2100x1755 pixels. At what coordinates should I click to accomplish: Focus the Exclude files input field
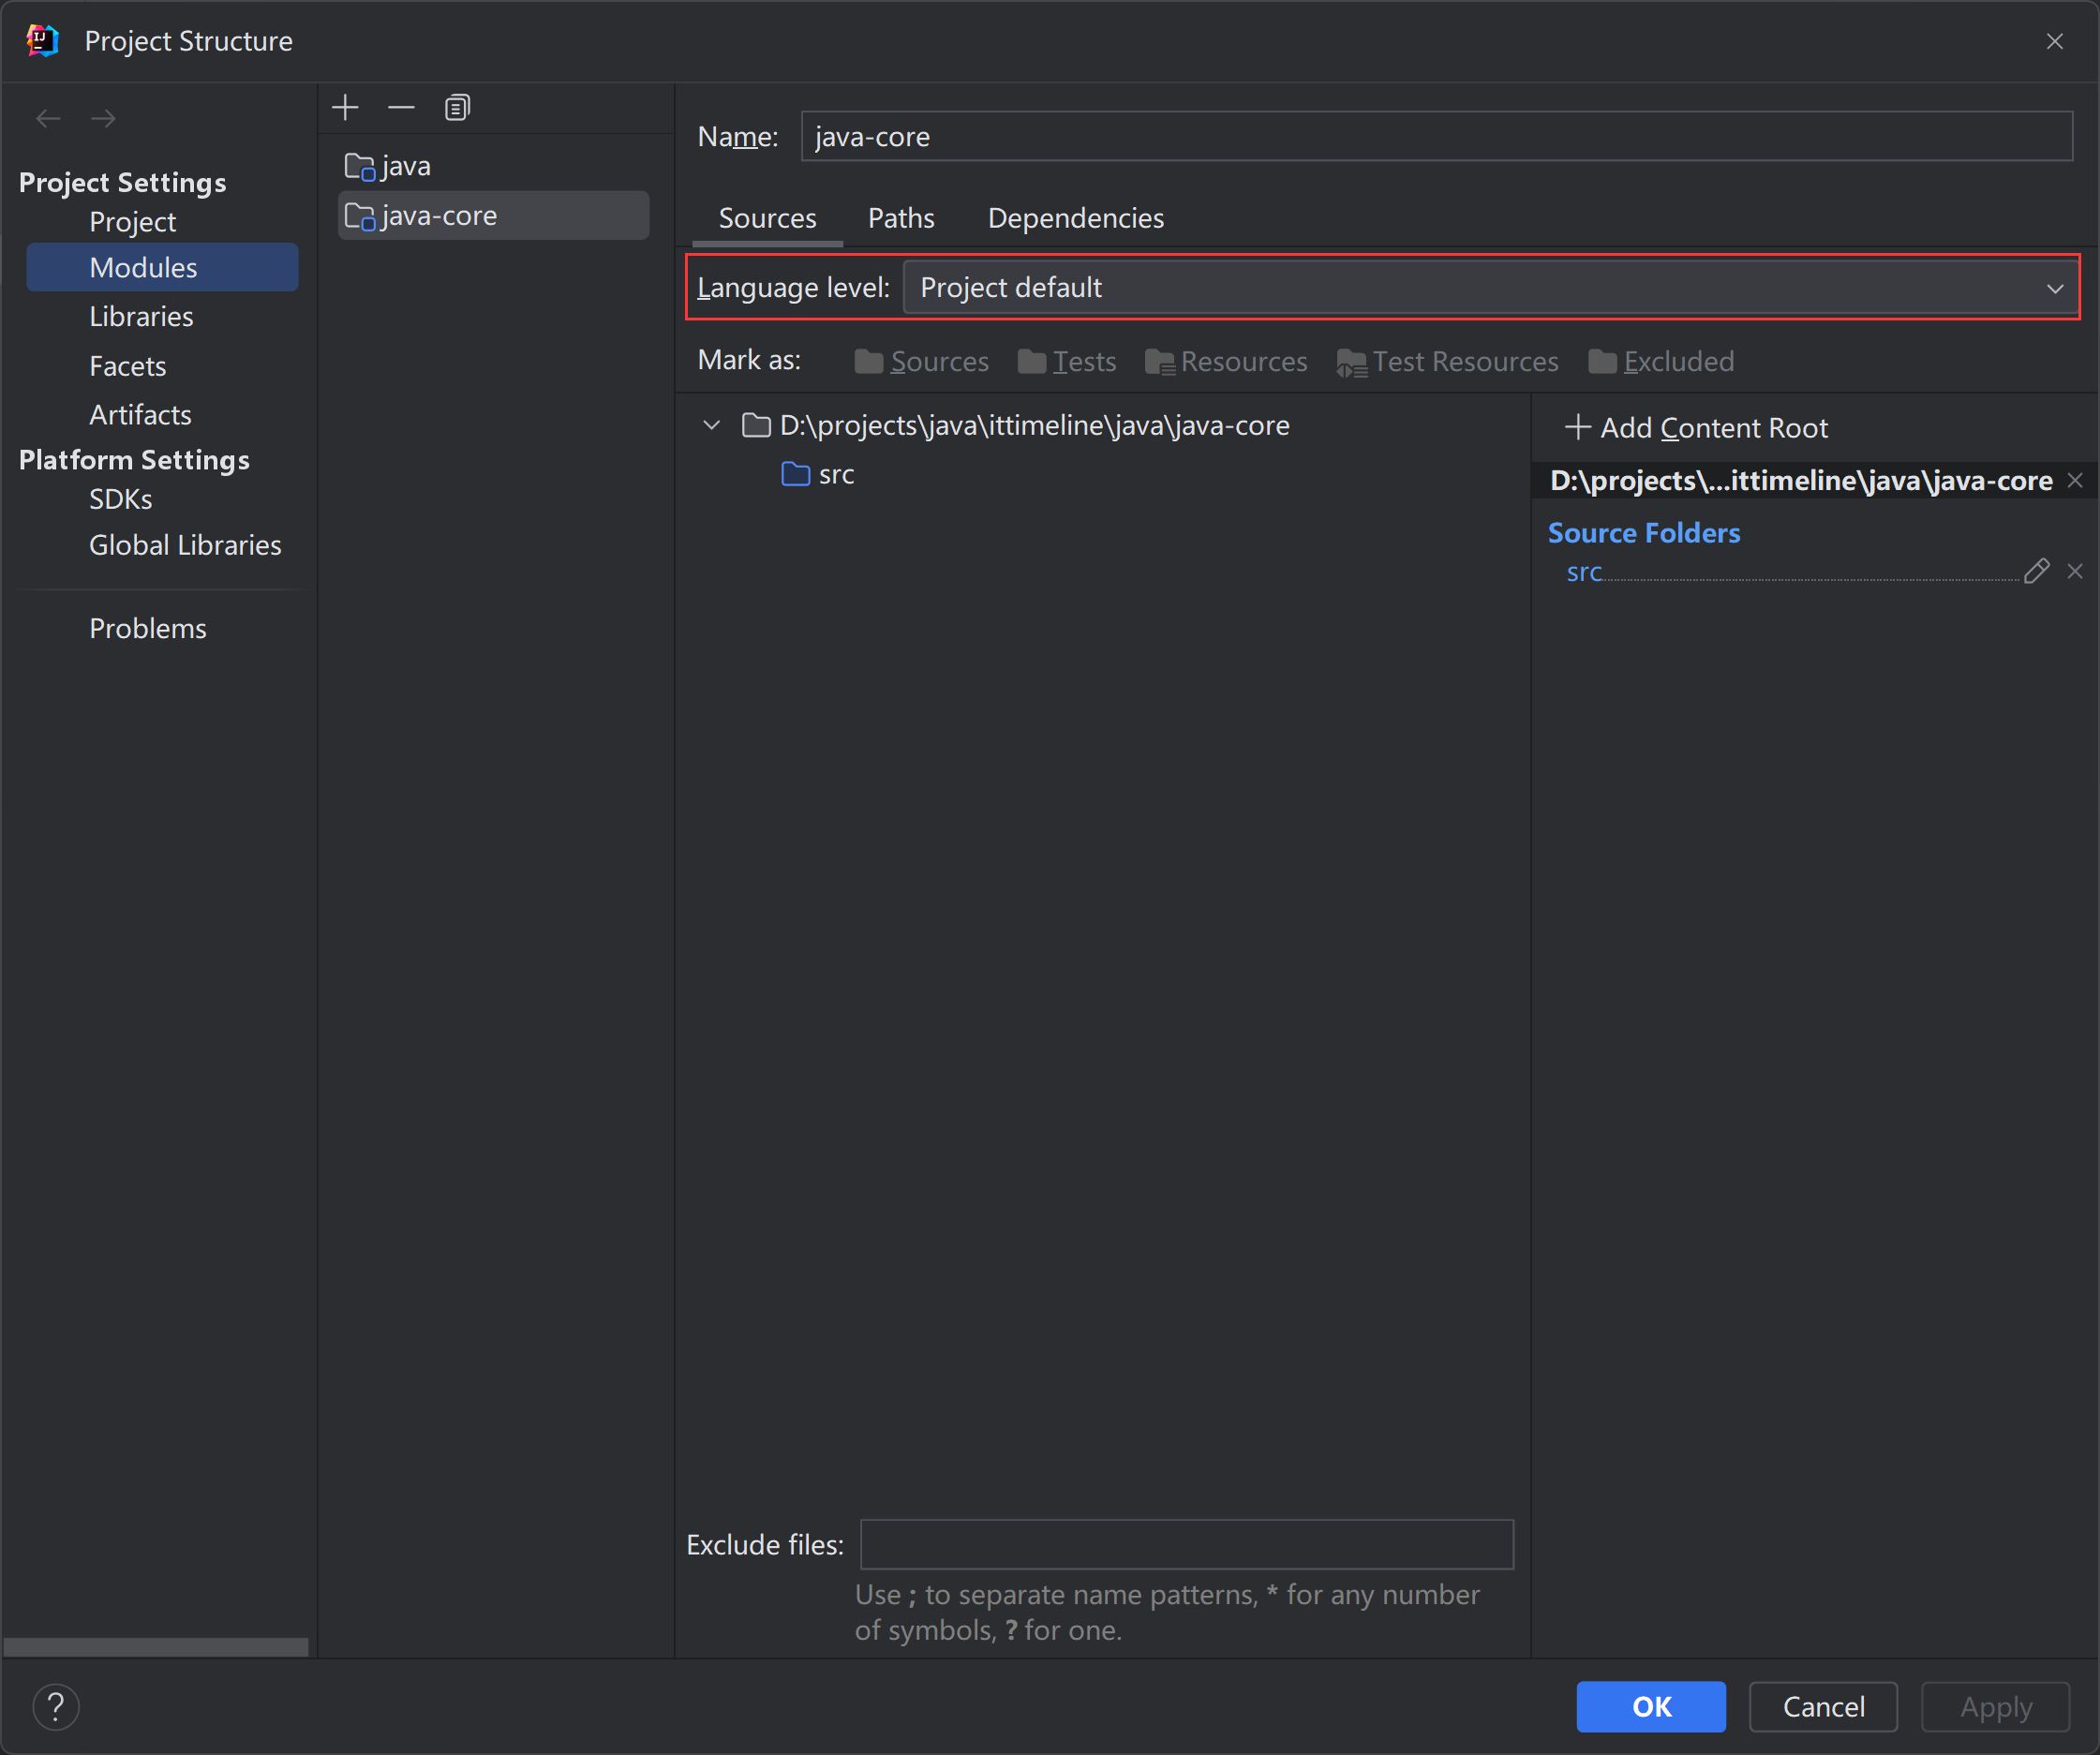point(1186,1544)
